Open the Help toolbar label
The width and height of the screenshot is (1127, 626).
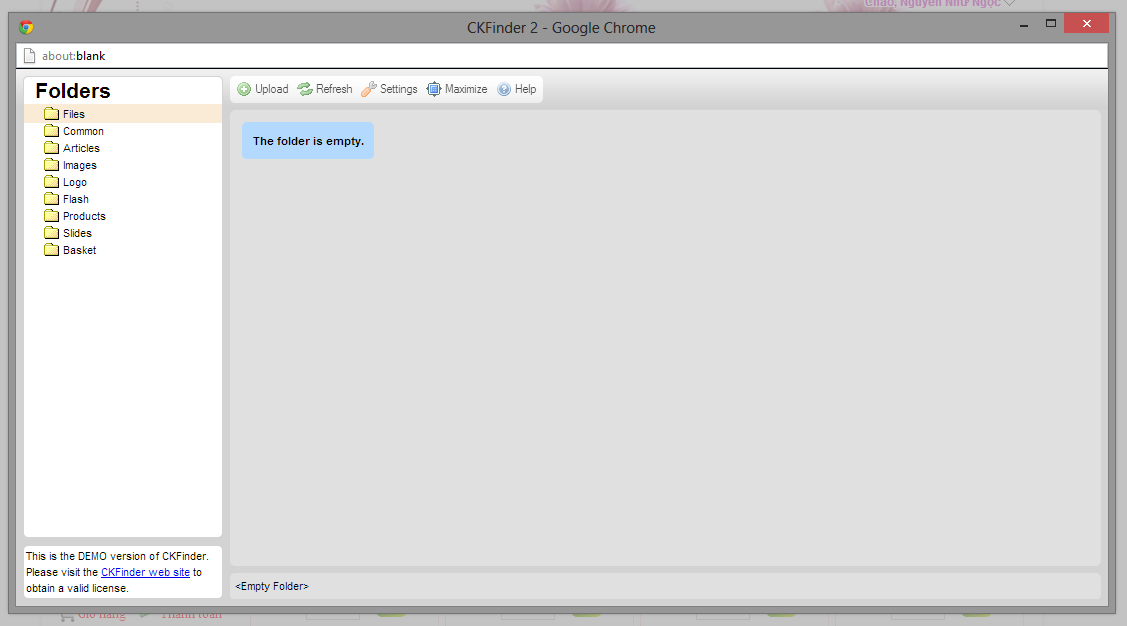point(525,89)
